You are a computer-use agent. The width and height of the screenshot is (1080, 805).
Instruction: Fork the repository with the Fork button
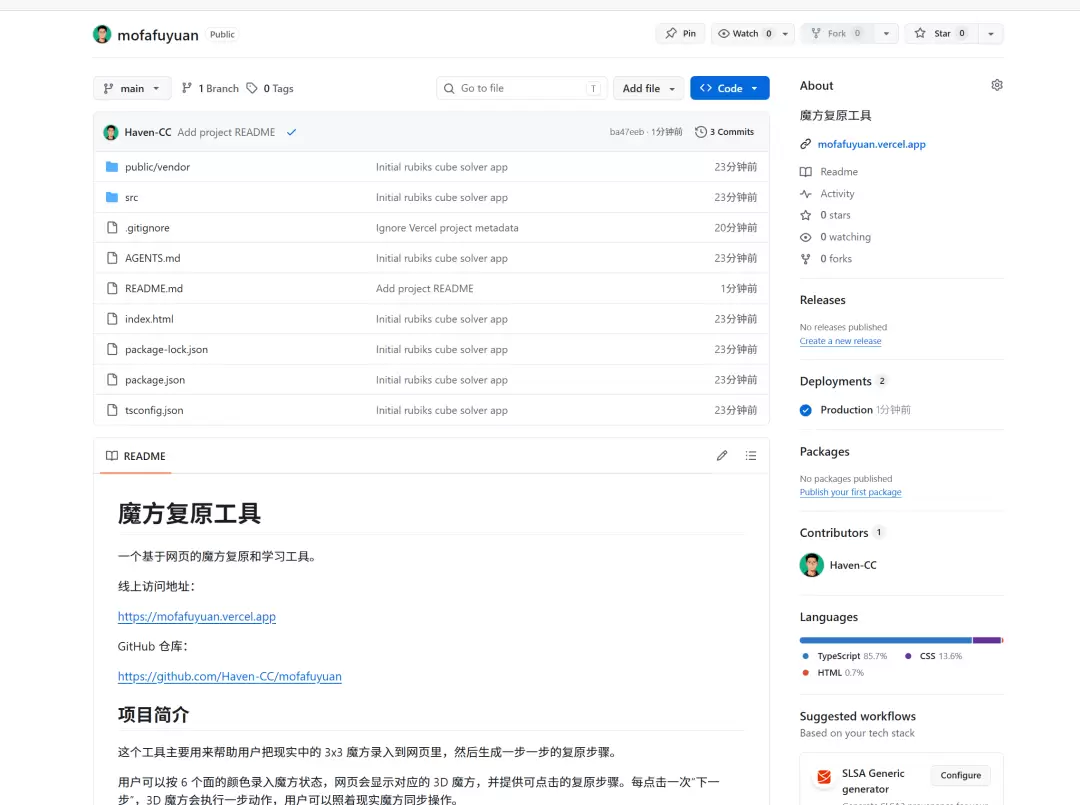[x=837, y=33]
